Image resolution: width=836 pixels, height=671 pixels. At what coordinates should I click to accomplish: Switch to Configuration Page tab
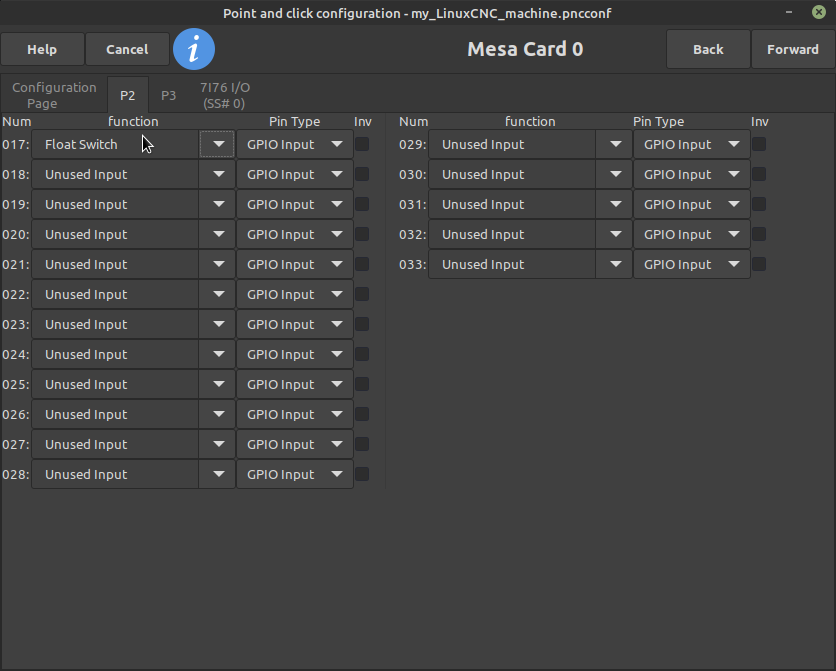[54, 95]
